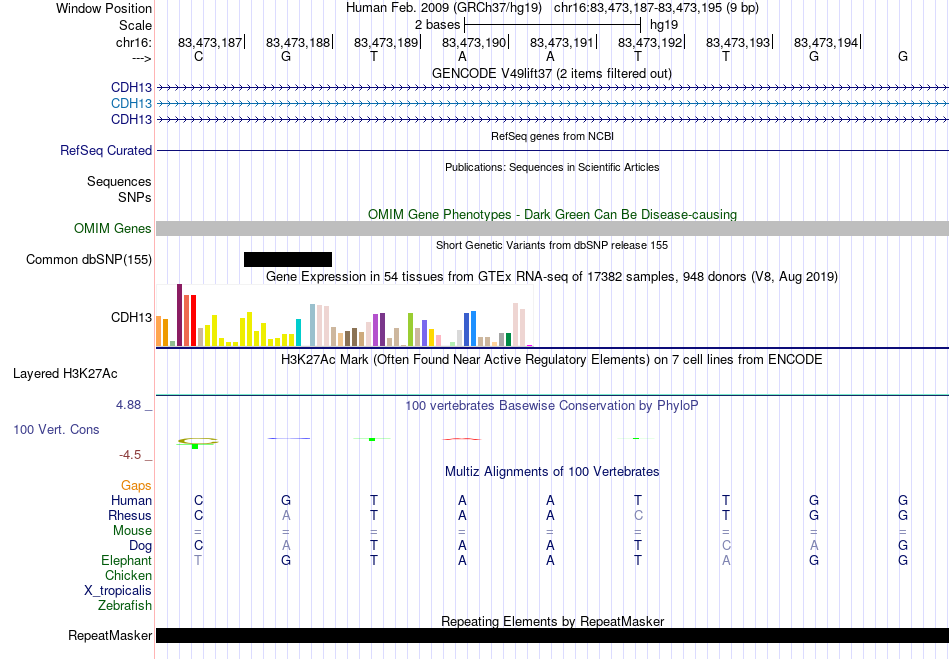The height and width of the screenshot is (659, 950).
Task: Click the 'chr16:' ruler label
Action: tap(134, 42)
